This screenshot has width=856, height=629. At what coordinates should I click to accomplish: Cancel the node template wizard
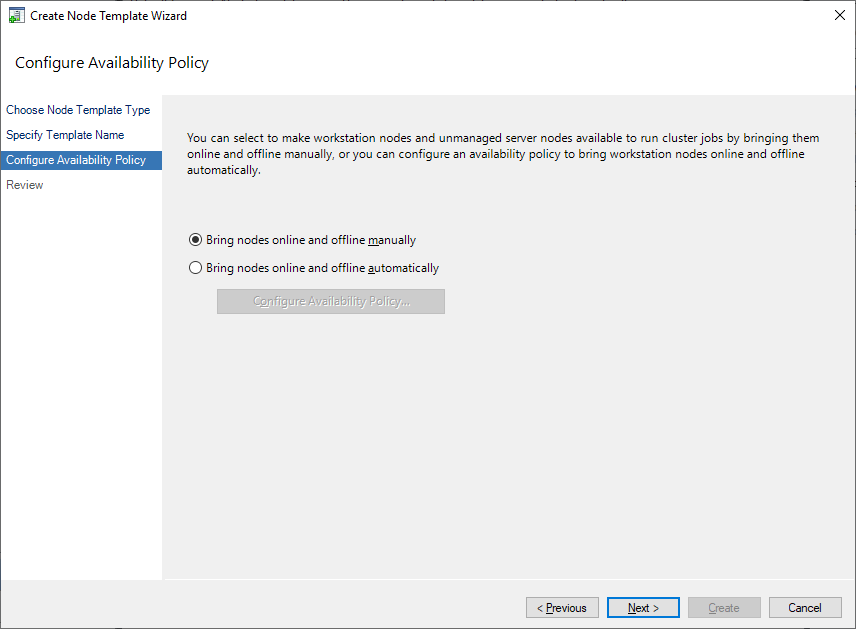coord(804,607)
